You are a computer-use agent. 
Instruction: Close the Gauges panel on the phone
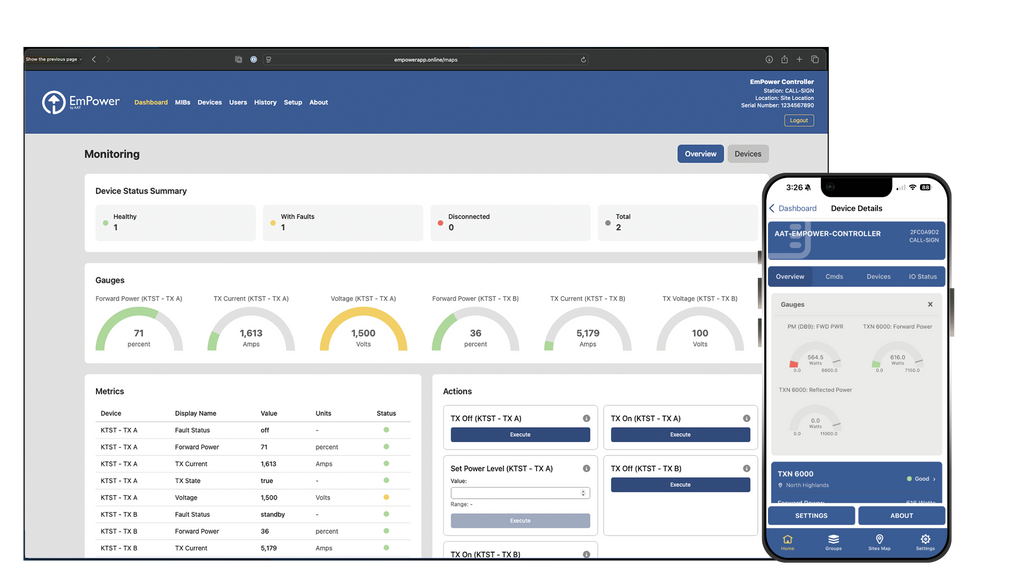coord(930,304)
